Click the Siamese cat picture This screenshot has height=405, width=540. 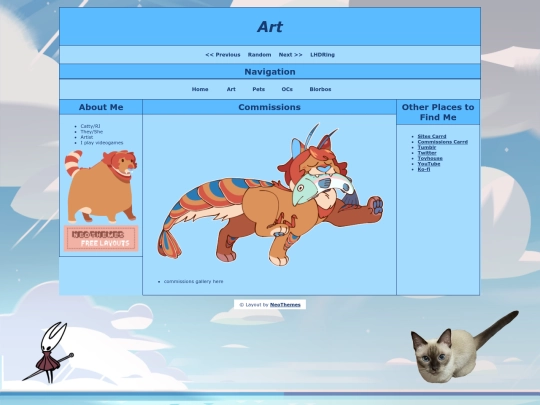465,347
